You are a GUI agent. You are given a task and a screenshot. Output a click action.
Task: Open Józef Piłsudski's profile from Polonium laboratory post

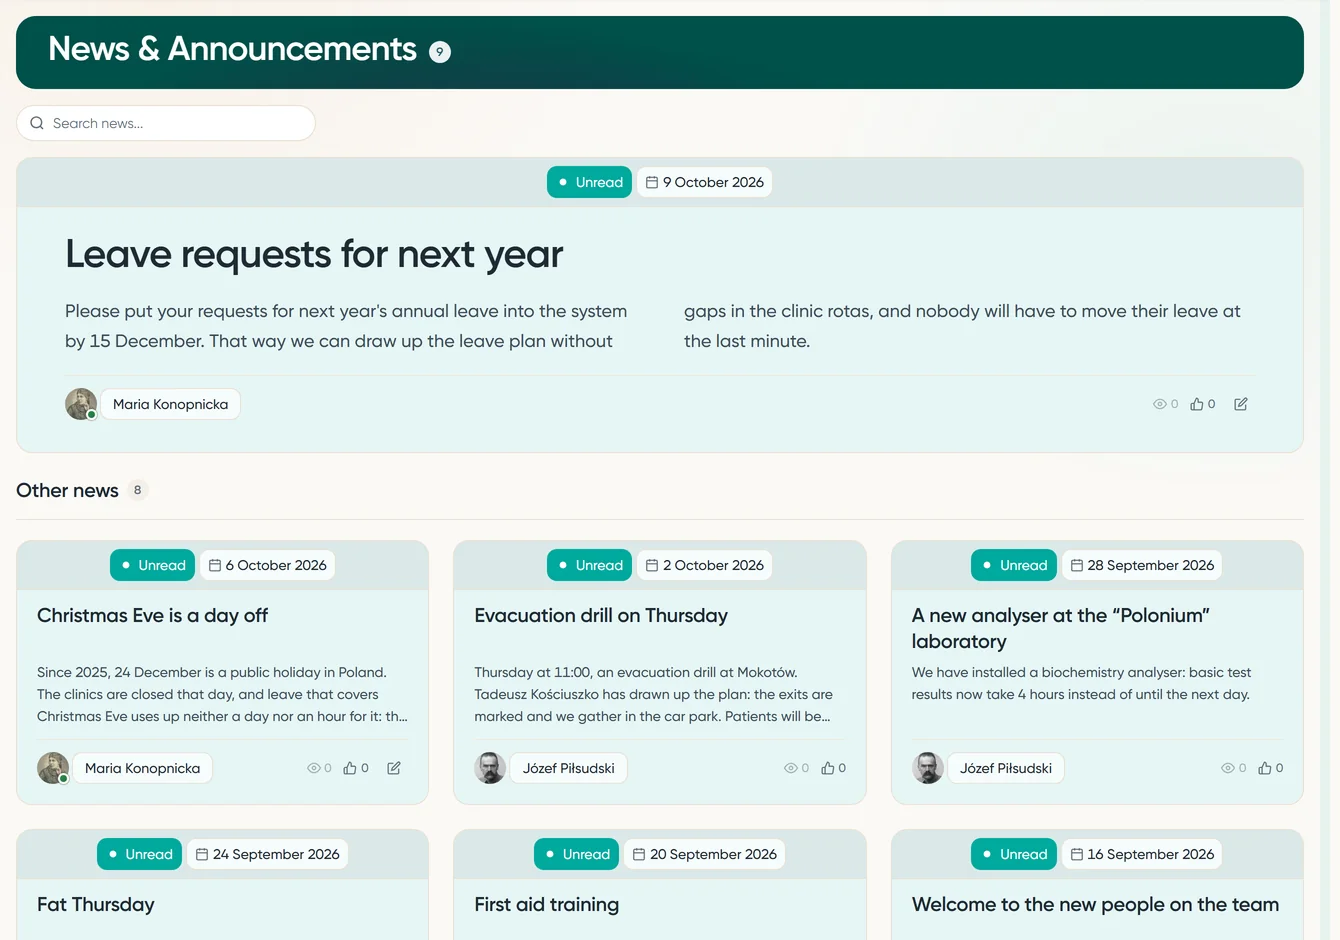click(1006, 768)
